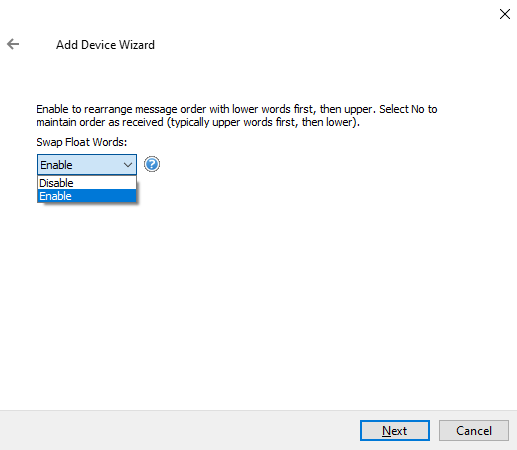Proceed with the Next button
The width and height of the screenshot is (517, 450).
pyautogui.click(x=395, y=431)
